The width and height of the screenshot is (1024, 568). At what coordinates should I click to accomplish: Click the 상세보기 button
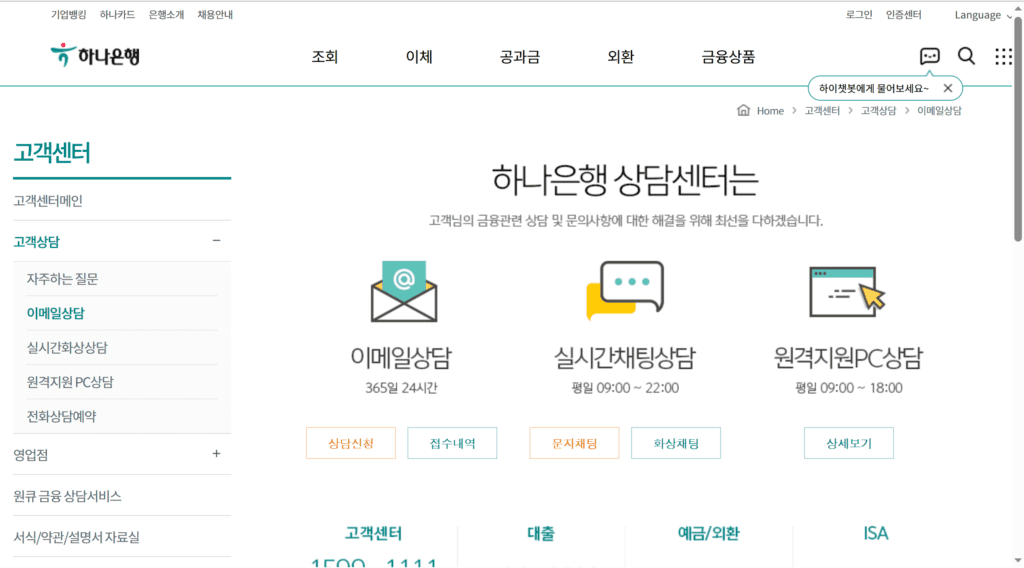848,443
